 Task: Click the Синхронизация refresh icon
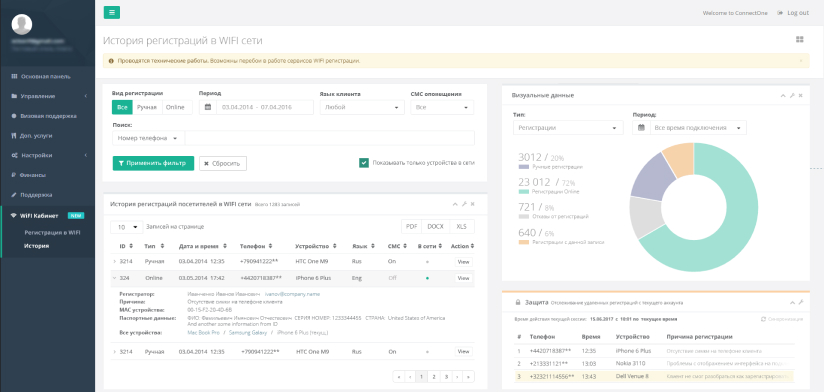pos(764,319)
